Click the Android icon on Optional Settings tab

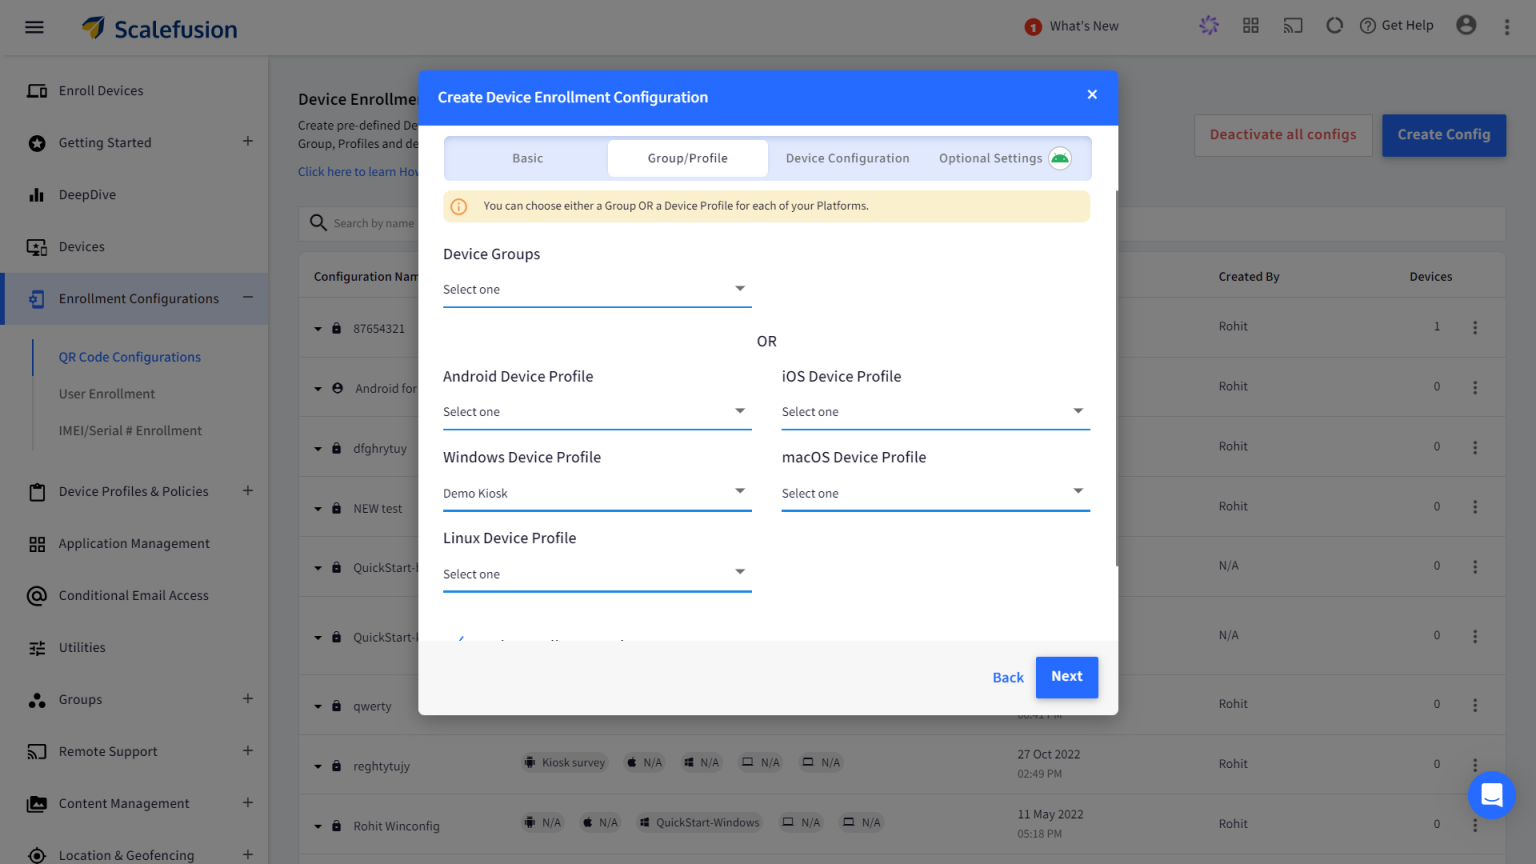tap(1060, 157)
